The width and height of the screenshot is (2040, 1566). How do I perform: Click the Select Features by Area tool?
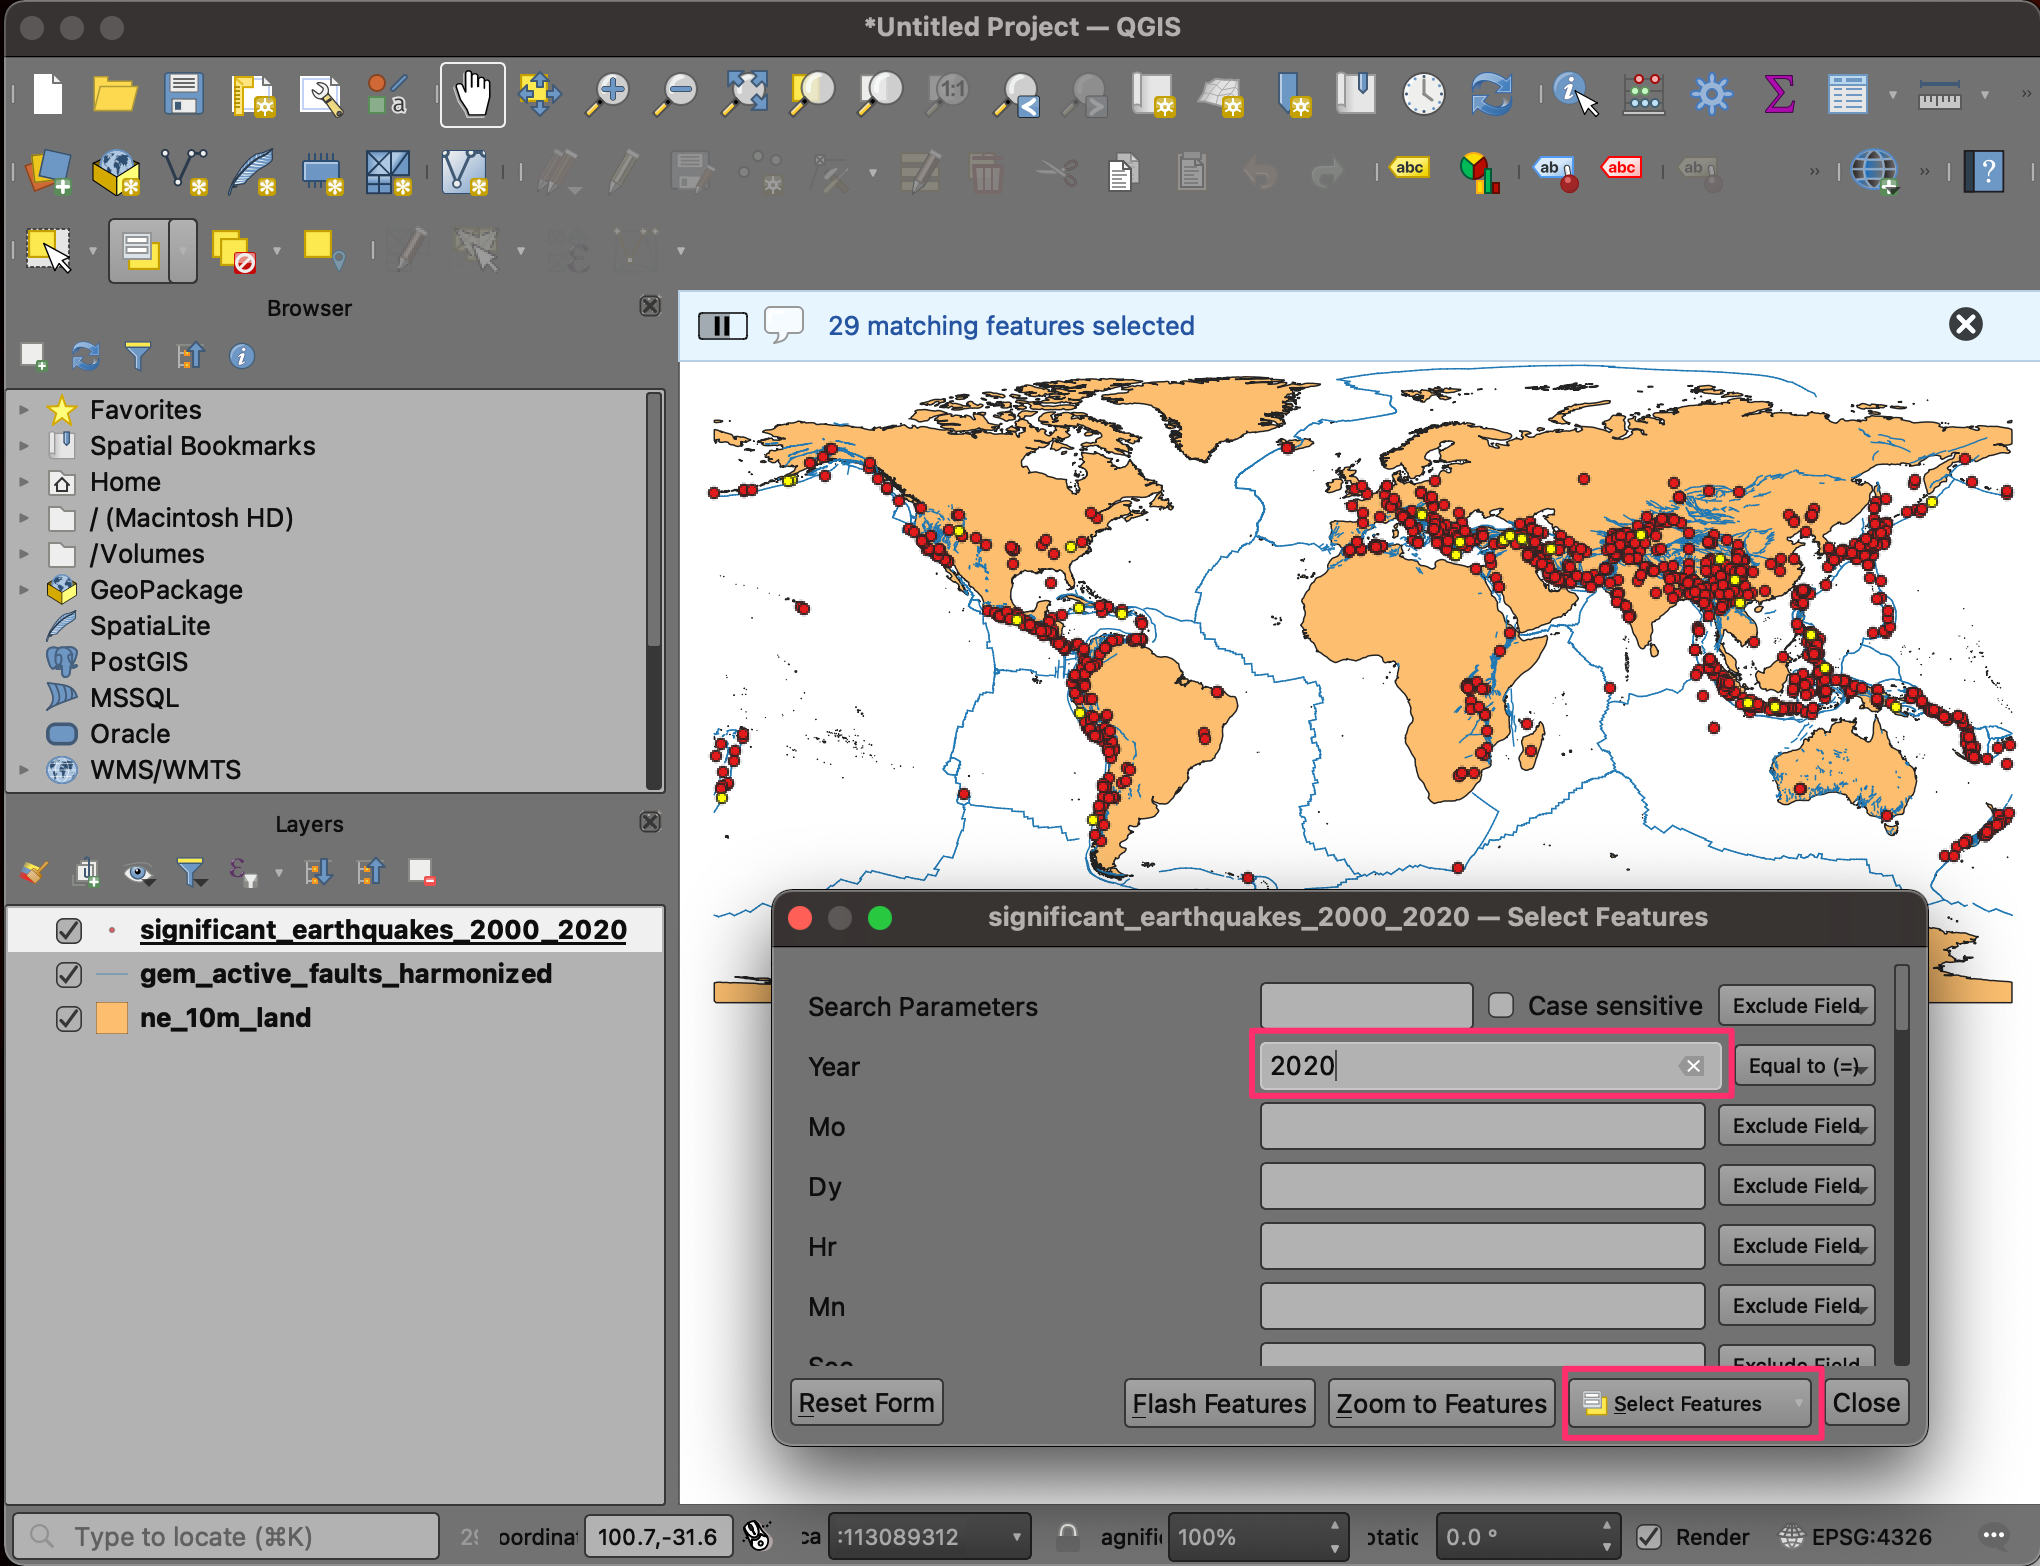(48, 250)
